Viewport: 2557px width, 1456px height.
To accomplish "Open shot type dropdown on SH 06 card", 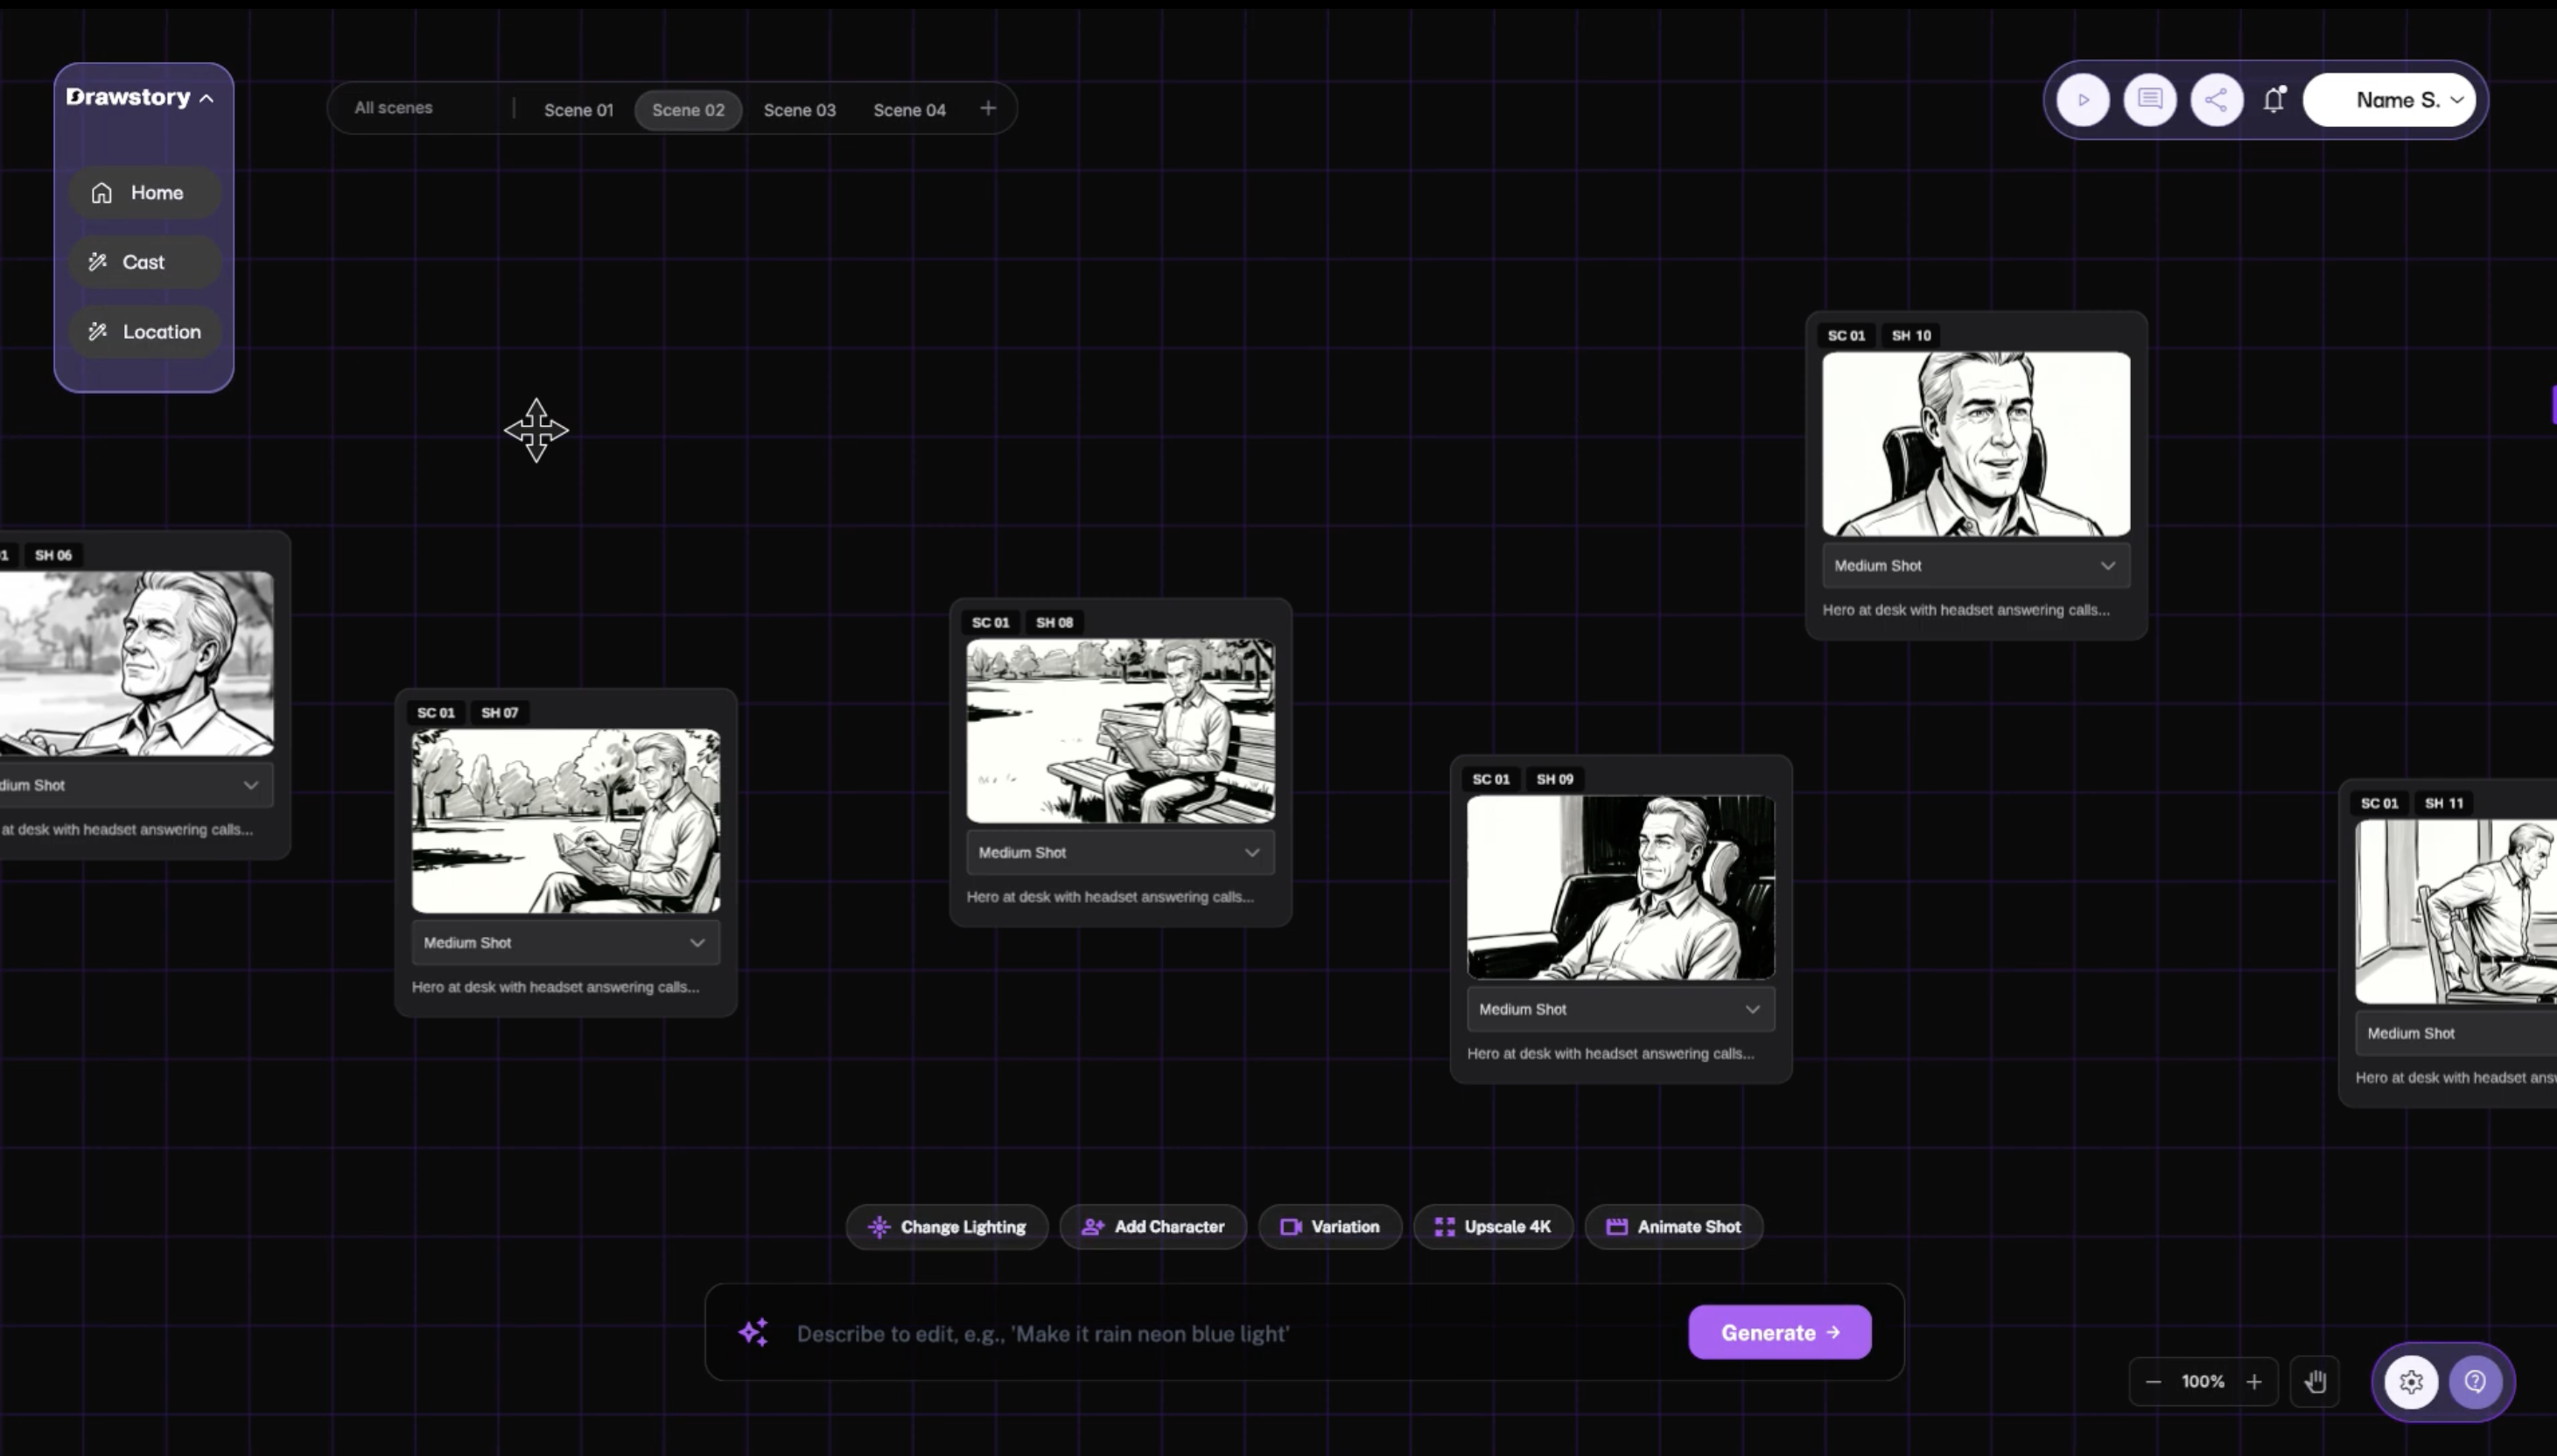I will pyautogui.click(x=136, y=786).
